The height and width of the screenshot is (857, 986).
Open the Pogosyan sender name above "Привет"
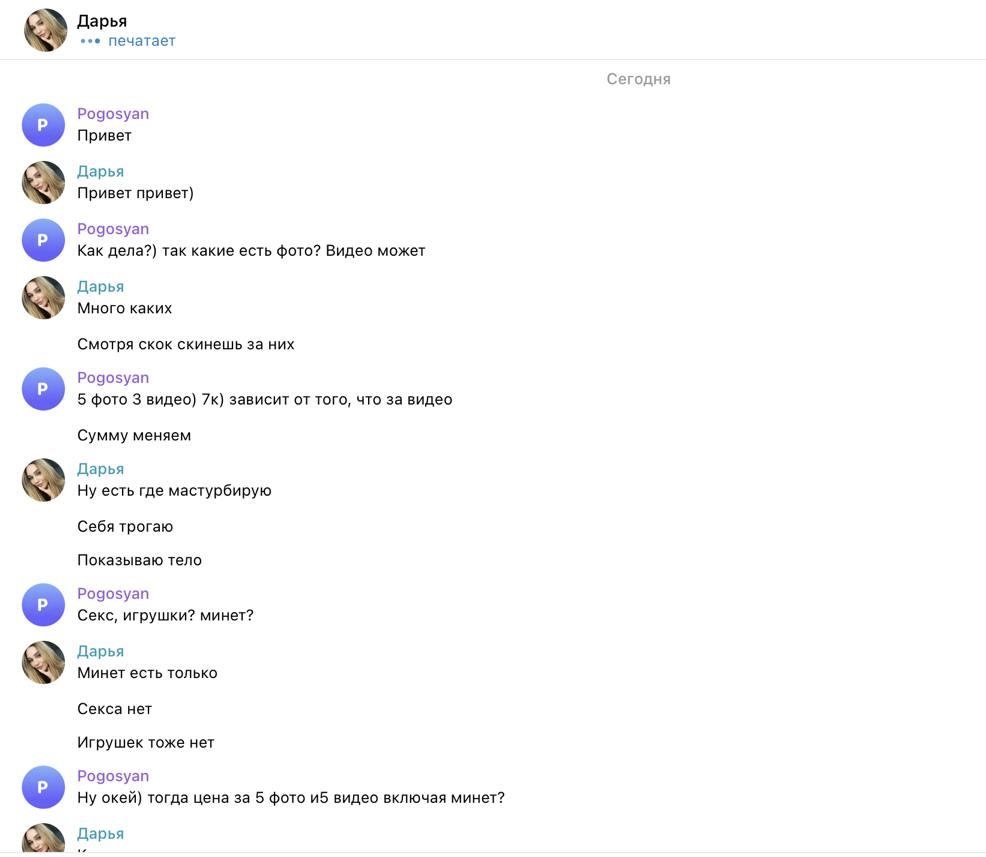[x=113, y=114]
